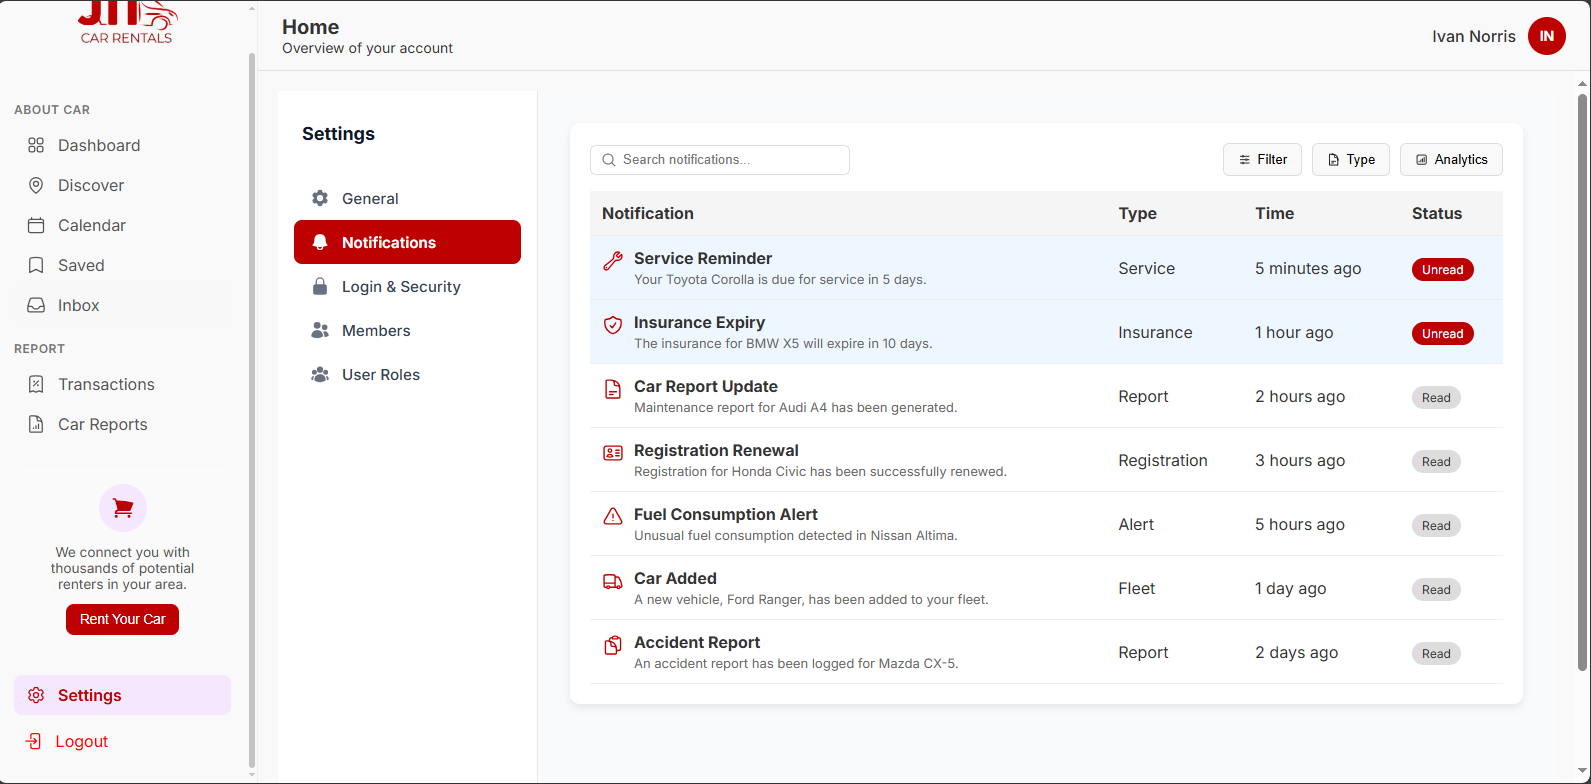The height and width of the screenshot is (784, 1591).
Task: Click the Unread badge for Service Reminder
Action: point(1442,269)
